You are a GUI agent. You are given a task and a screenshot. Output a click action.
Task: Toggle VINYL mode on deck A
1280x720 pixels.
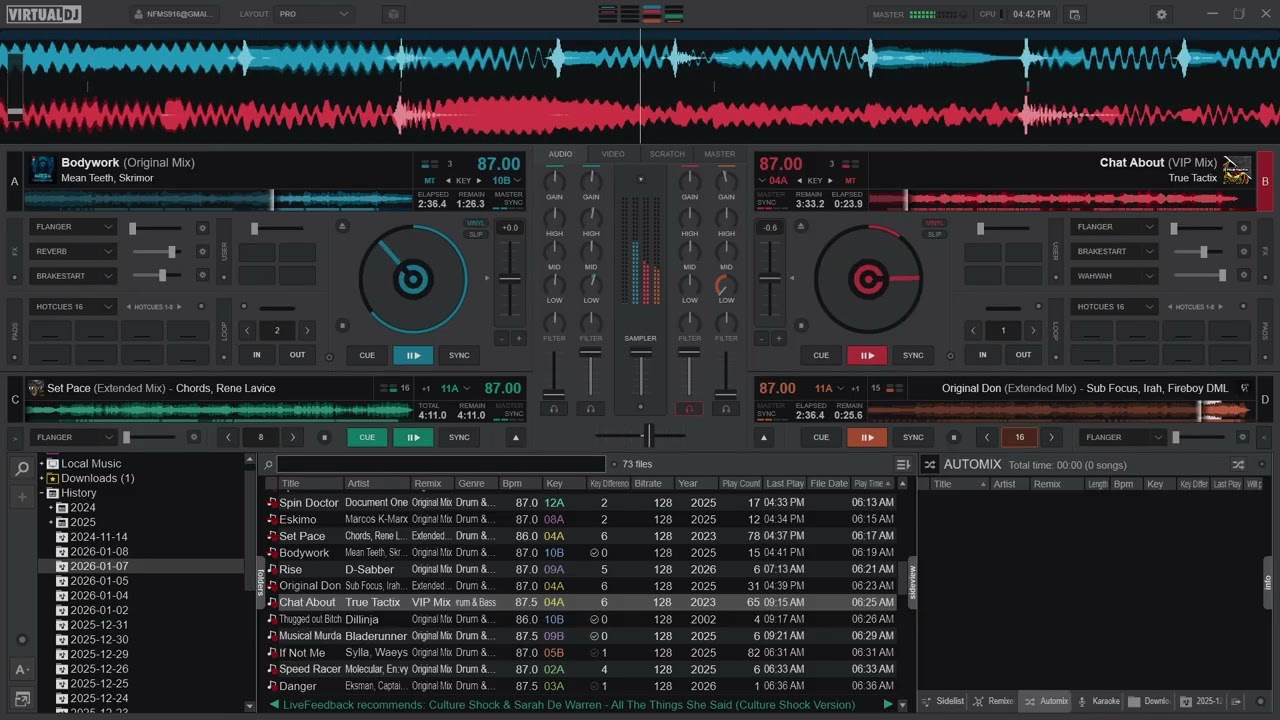coord(476,223)
